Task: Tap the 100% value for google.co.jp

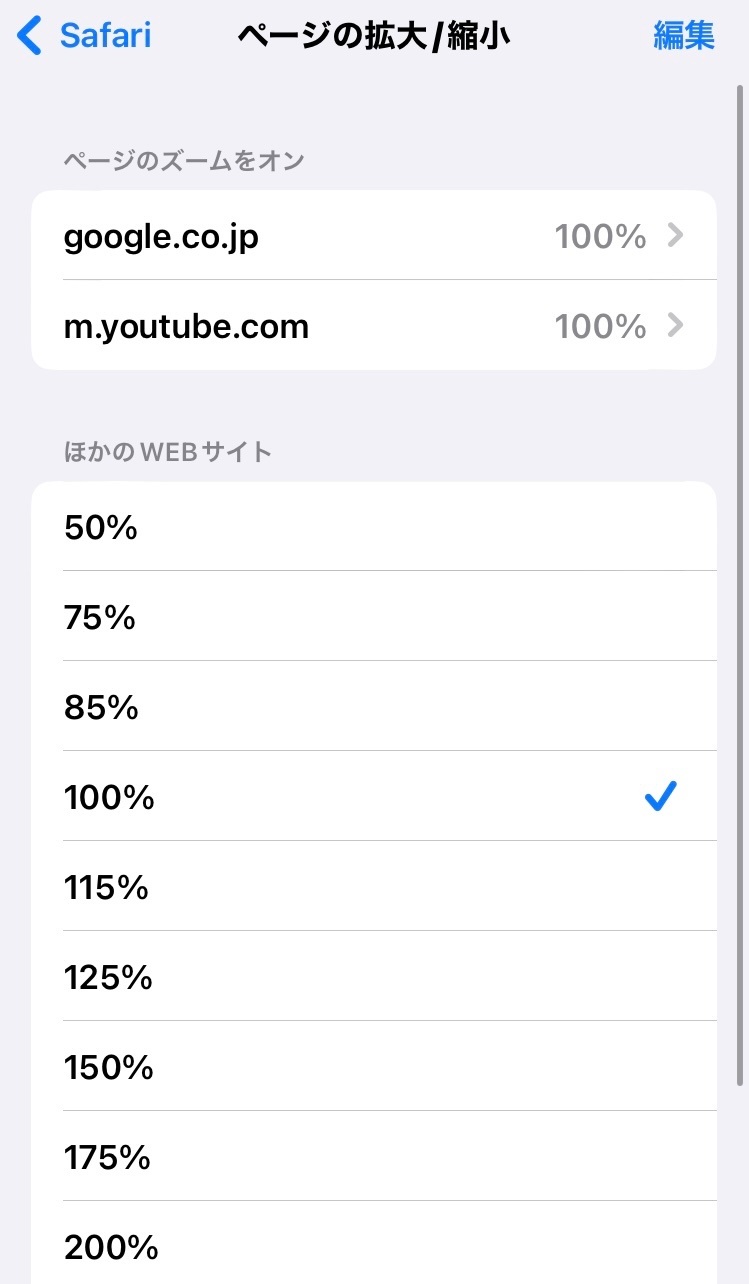Action: click(x=600, y=237)
